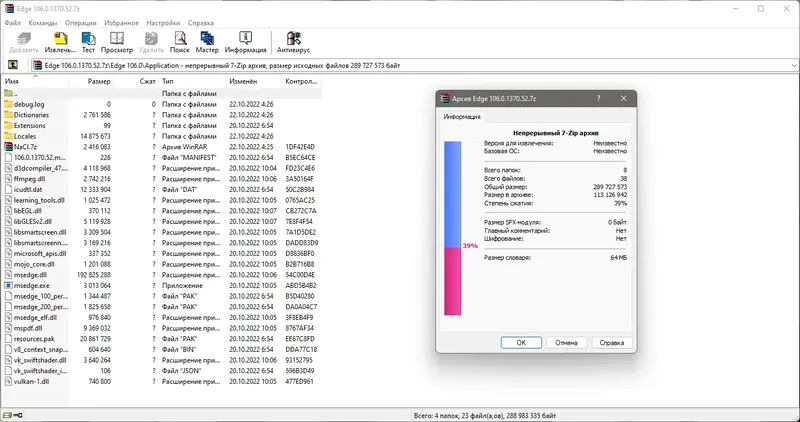Image resolution: width=800 pixels, height=422 pixels.
Task: Sort list by Тип column header
Action: tap(192, 81)
